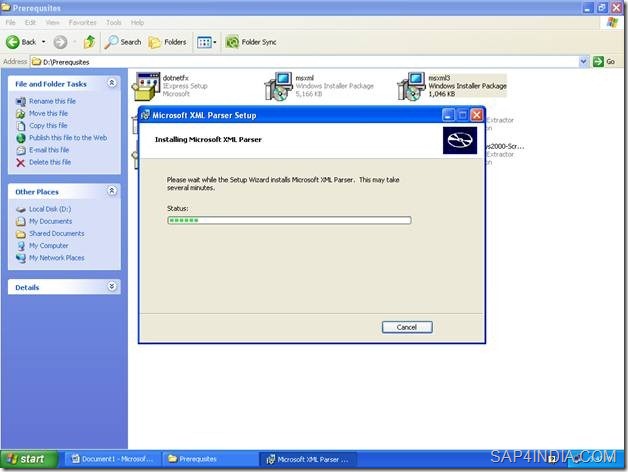
Task: Open My Computer link
Action: (49, 246)
